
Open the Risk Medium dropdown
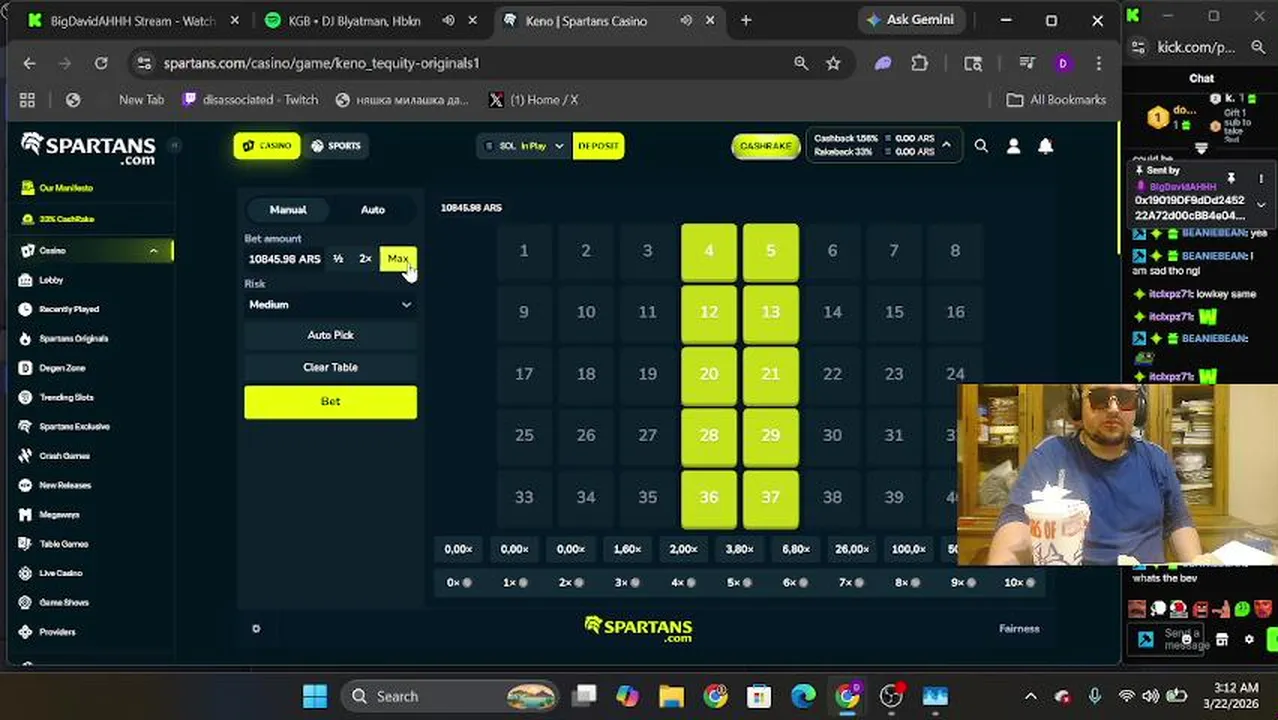point(330,304)
